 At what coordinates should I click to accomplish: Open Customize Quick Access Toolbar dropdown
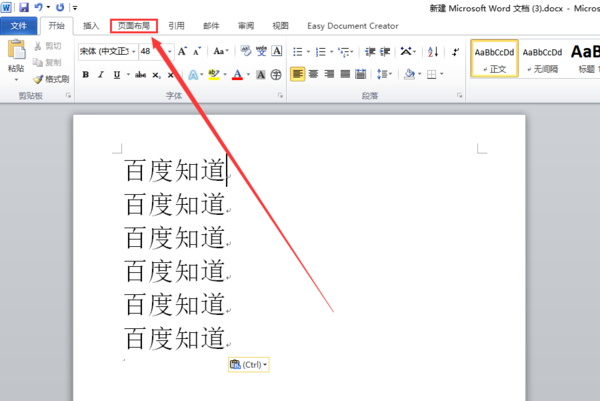(75, 8)
